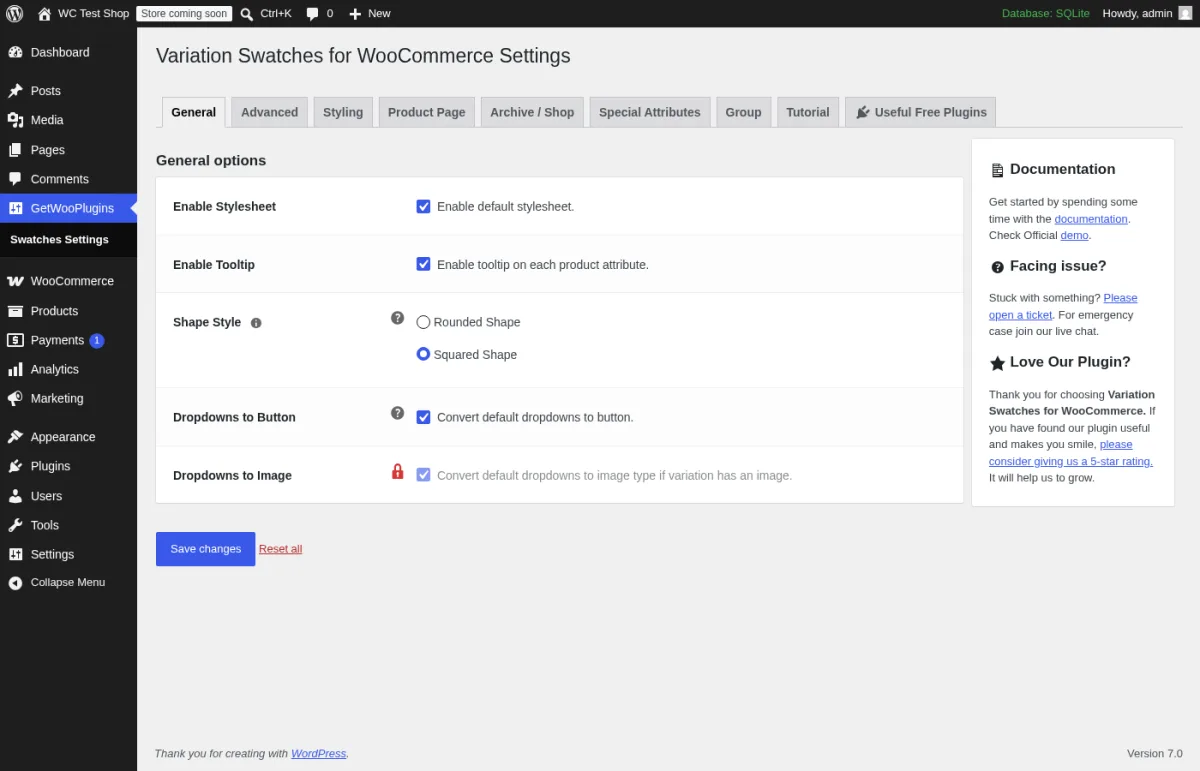The width and height of the screenshot is (1200, 771).
Task: Click the admin avatar thumbnail
Action: 1185,13
